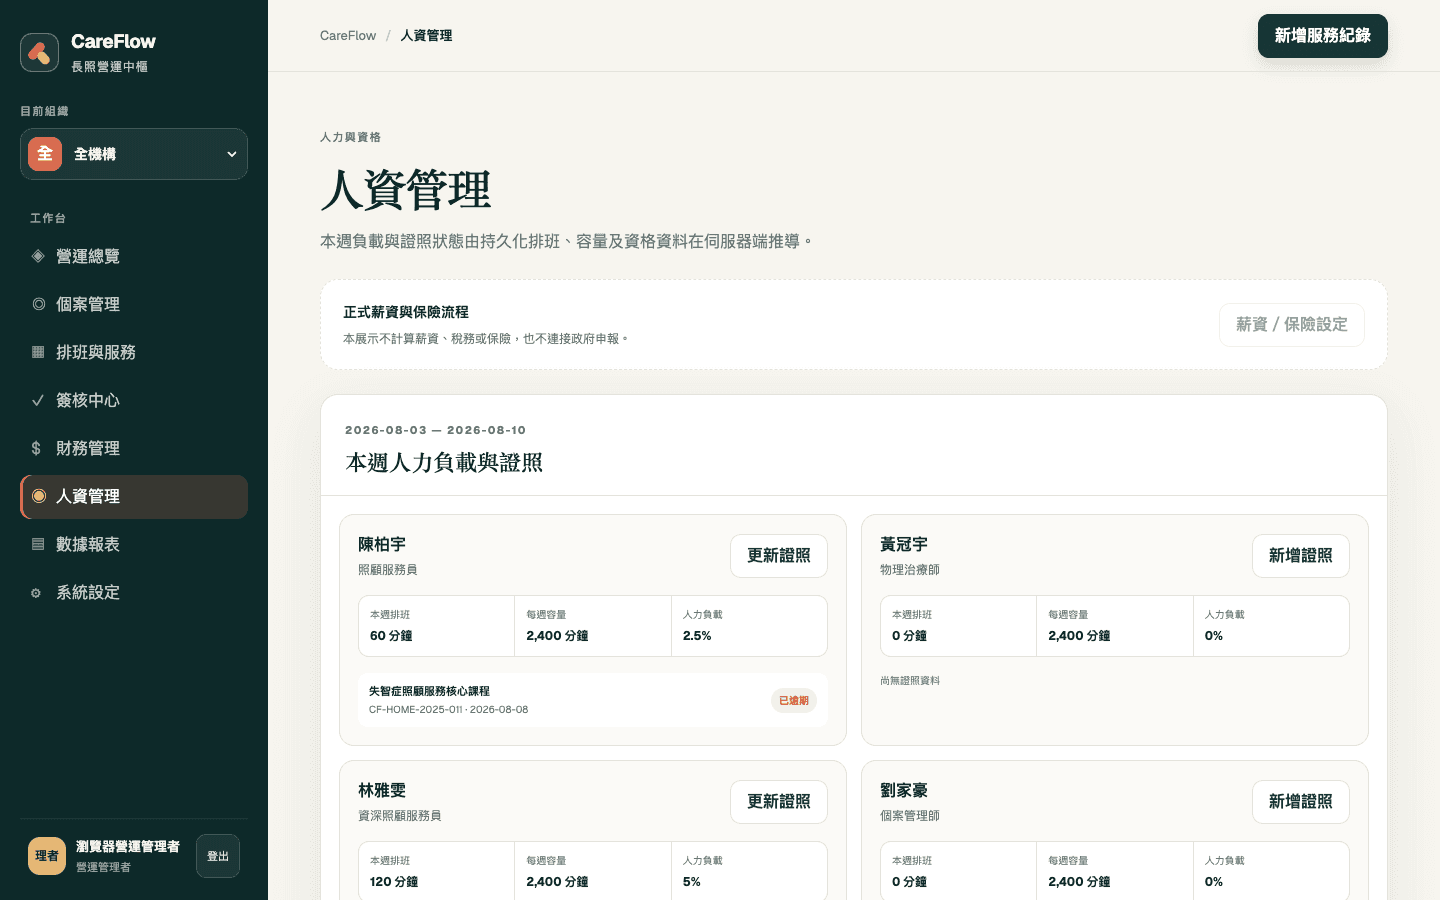This screenshot has width=1440, height=900.
Task: Click the orange 全 organization badge
Action: click(45, 154)
